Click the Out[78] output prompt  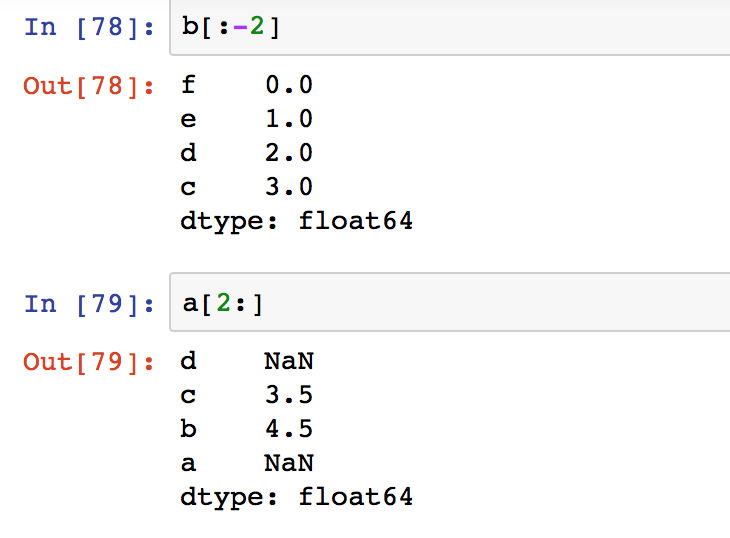tap(88, 86)
